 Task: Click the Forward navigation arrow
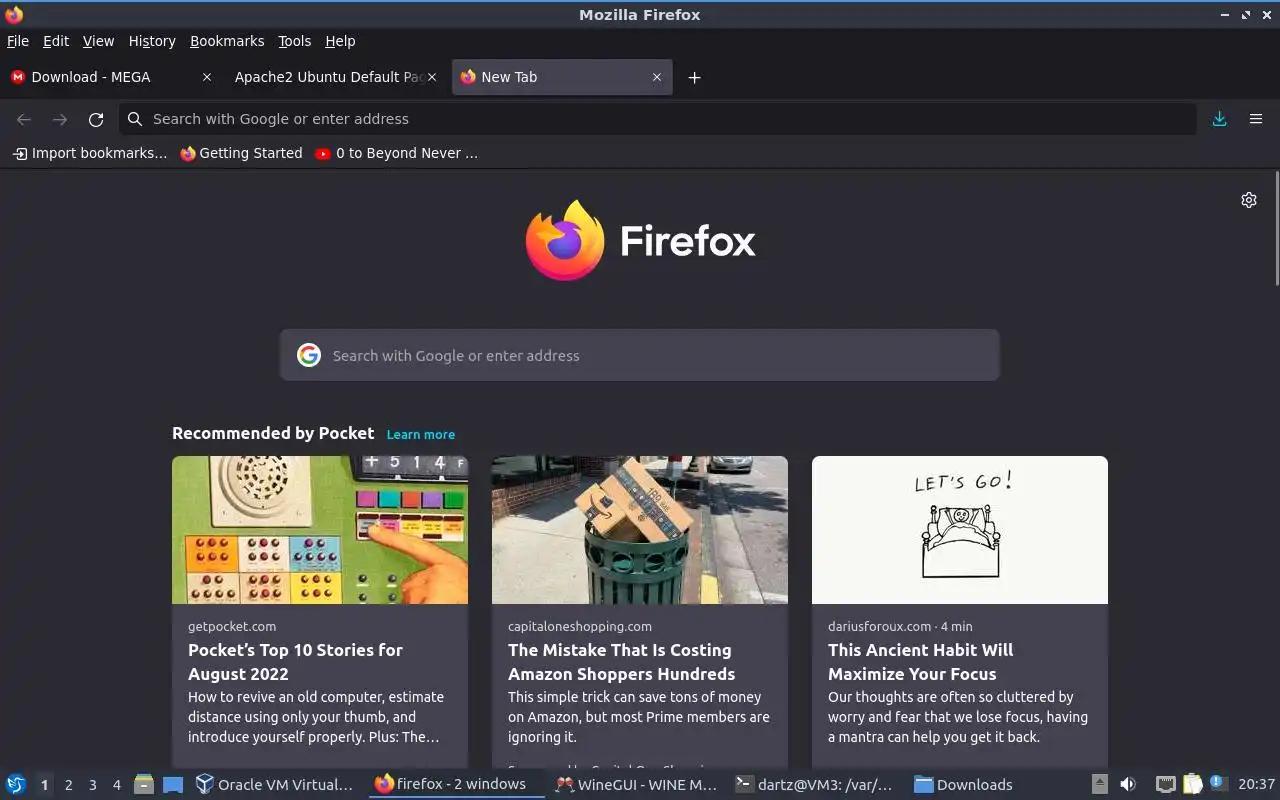click(x=60, y=119)
